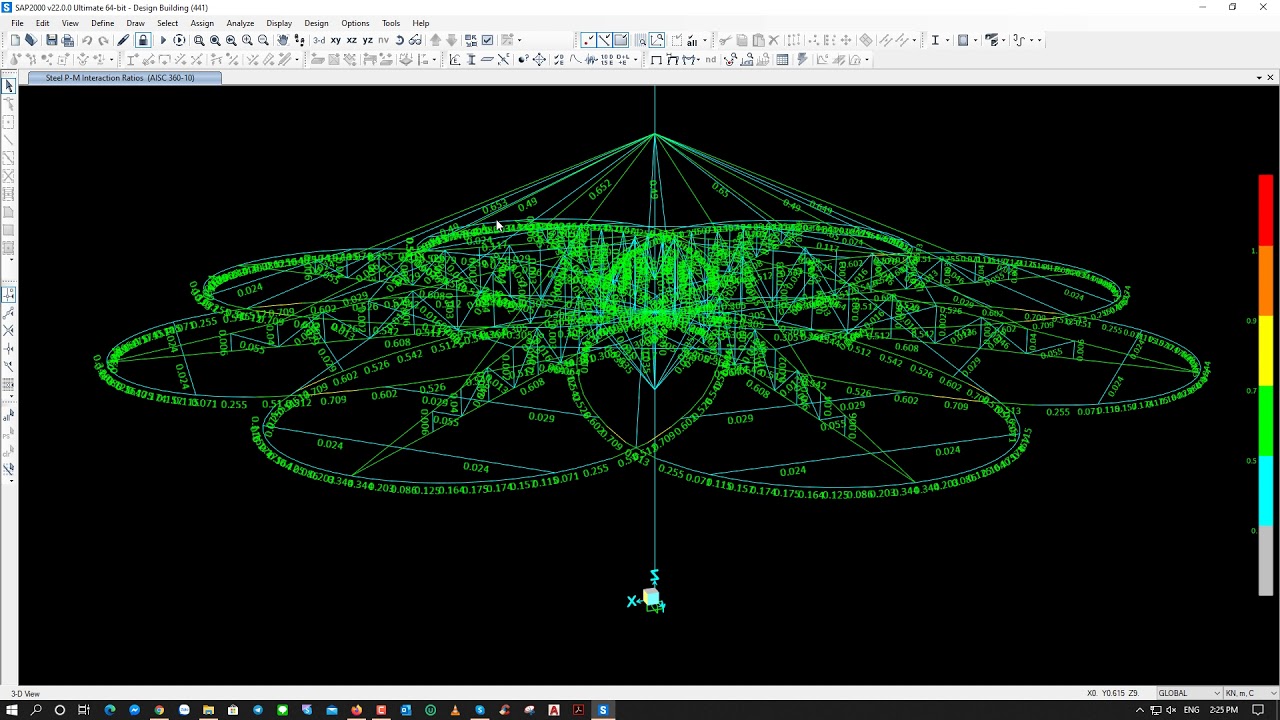Toggle object shrink view icon

click(x=471, y=40)
